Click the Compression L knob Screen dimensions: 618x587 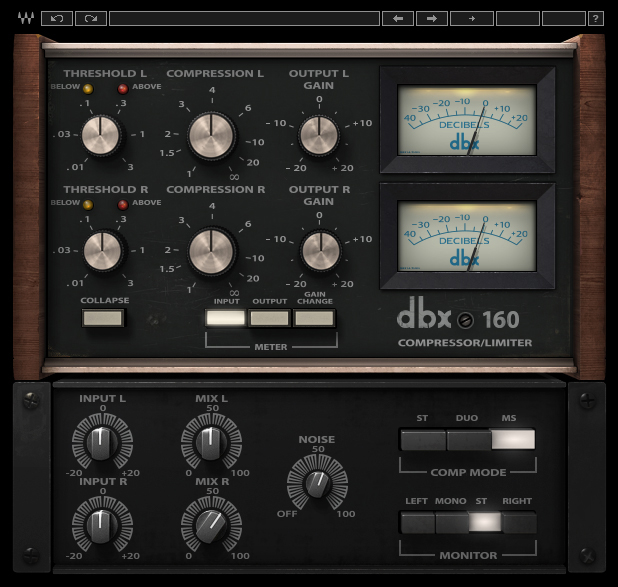(x=212, y=136)
